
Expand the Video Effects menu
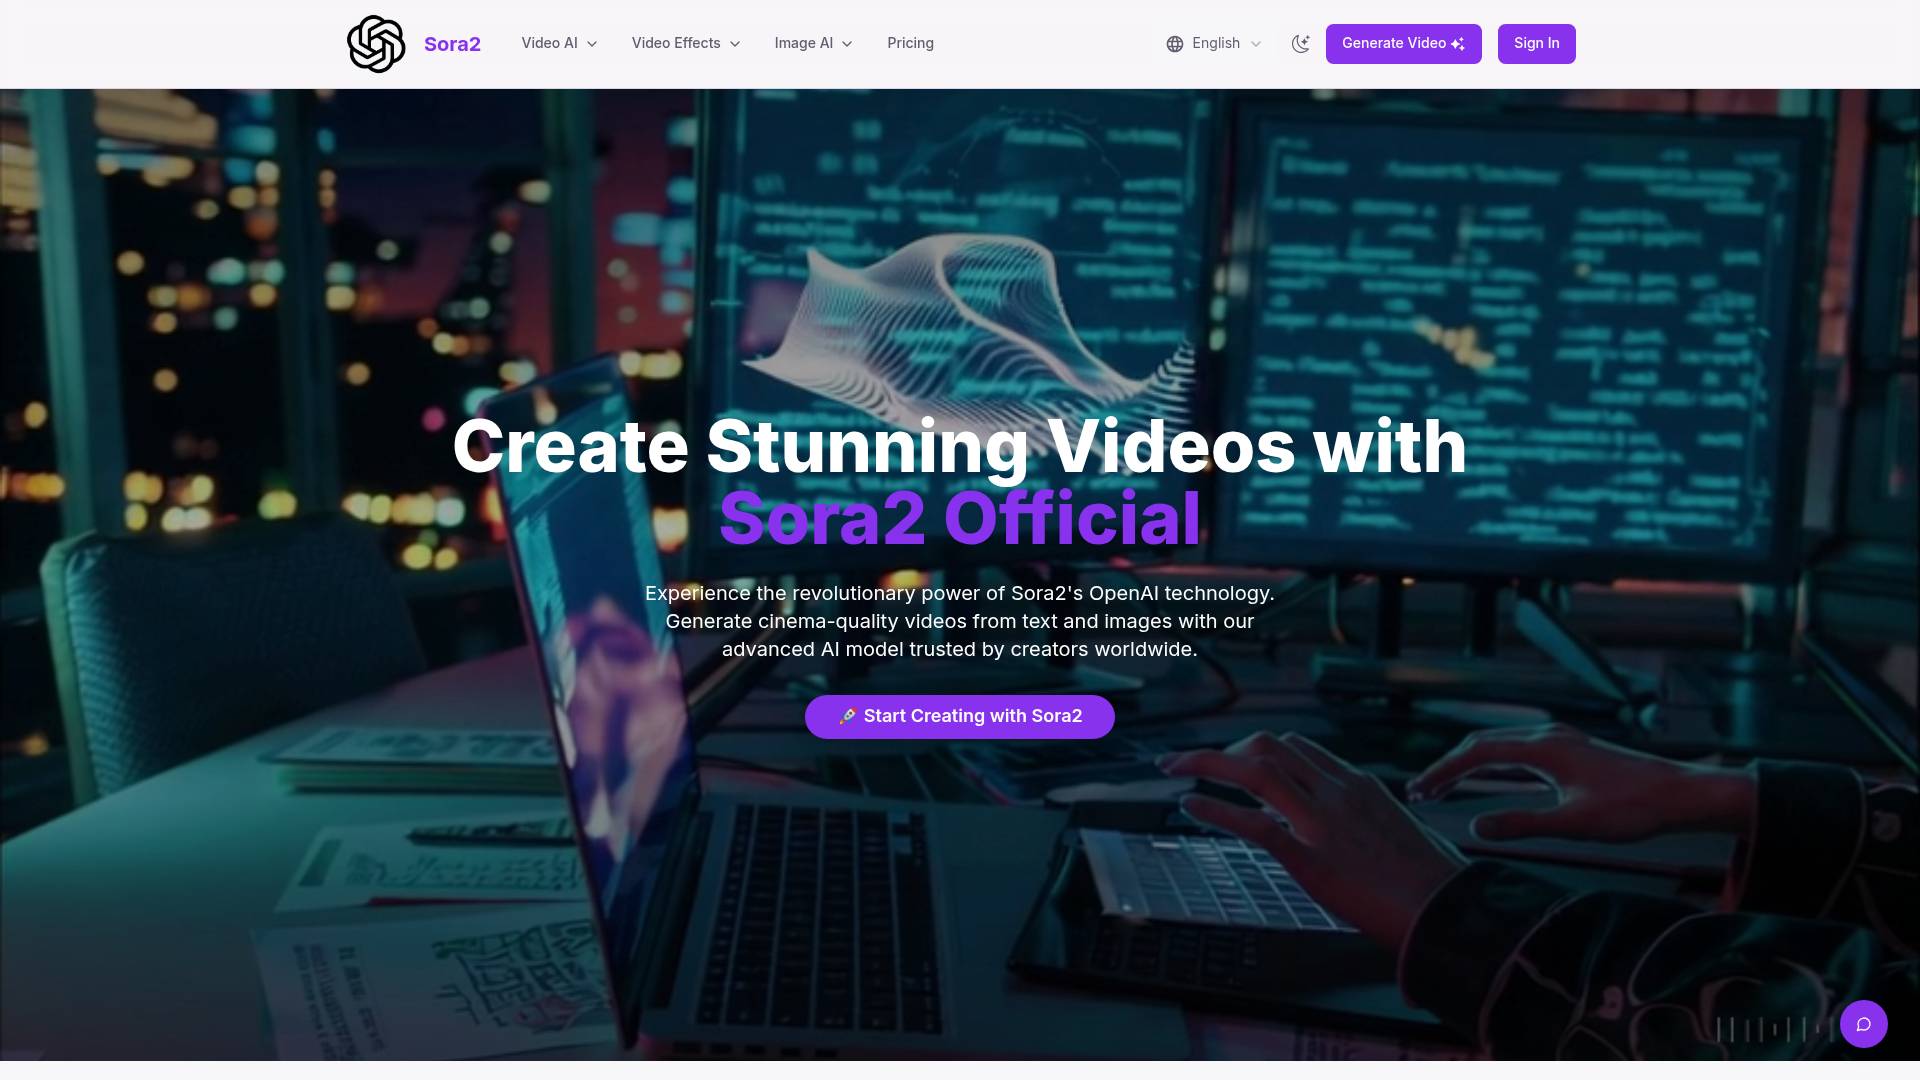[x=686, y=44]
